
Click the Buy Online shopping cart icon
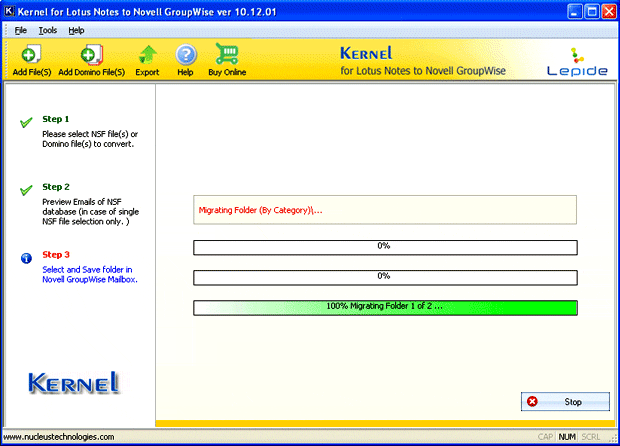[x=227, y=53]
